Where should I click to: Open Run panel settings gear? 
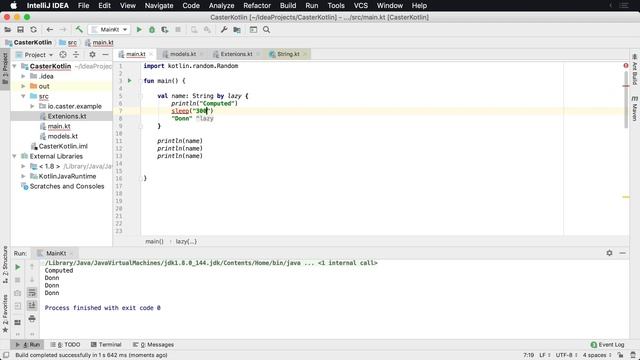click(609, 253)
